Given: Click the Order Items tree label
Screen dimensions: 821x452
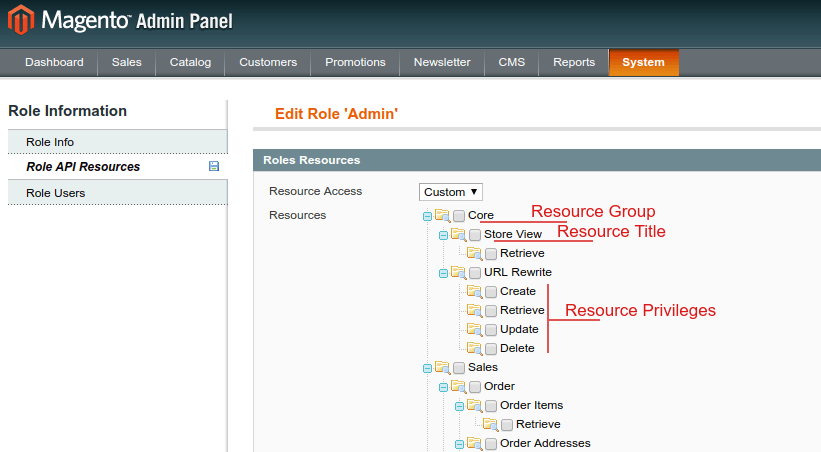Looking at the screenshot, I should point(531,405).
